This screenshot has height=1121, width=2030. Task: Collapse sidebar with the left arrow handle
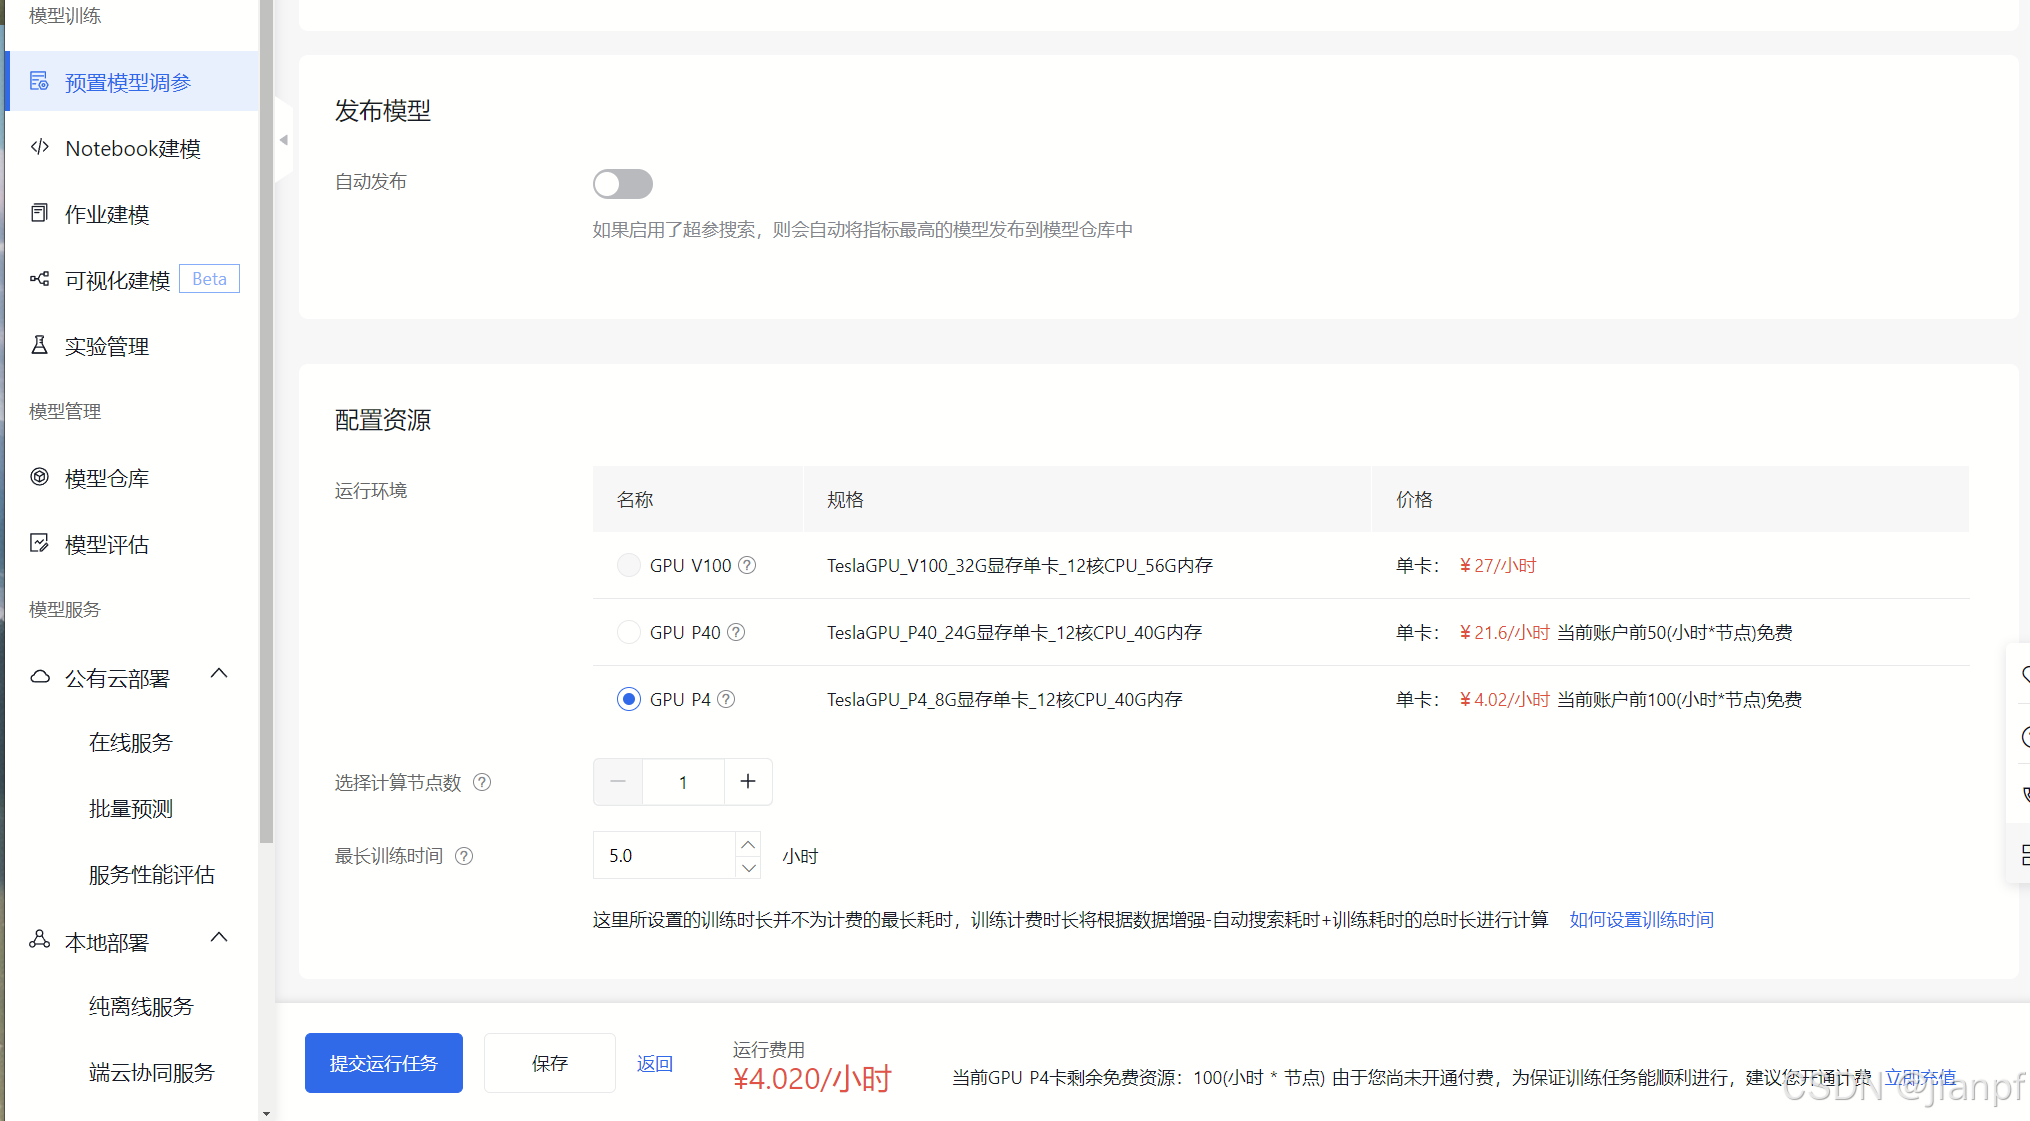[x=284, y=140]
